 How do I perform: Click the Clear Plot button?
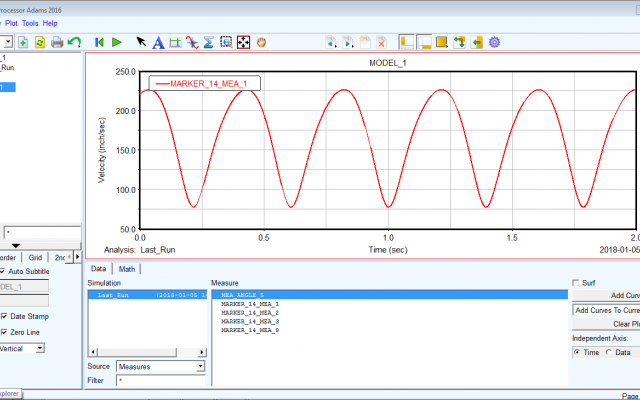pos(606,324)
